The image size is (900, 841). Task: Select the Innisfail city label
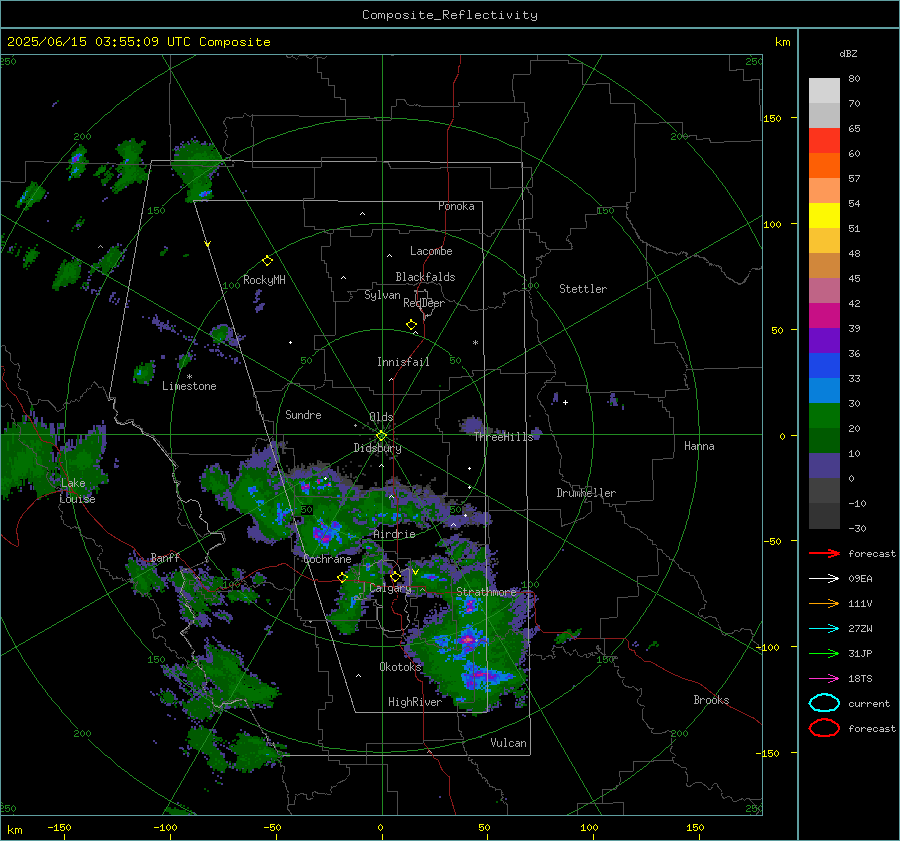(403, 362)
